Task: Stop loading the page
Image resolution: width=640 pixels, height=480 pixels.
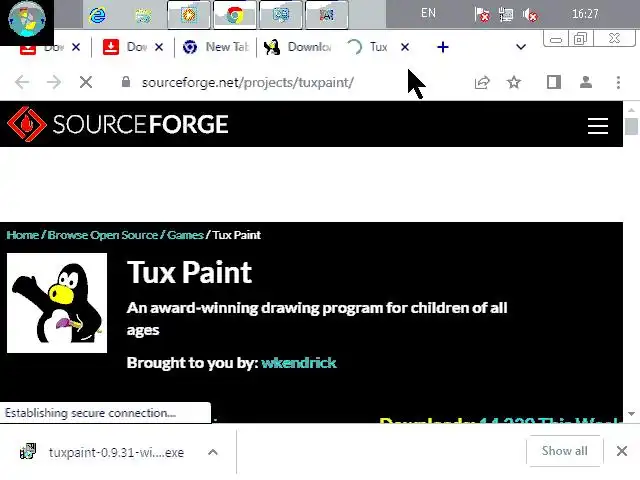Action: pyautogui.click(x=86, y=82)
